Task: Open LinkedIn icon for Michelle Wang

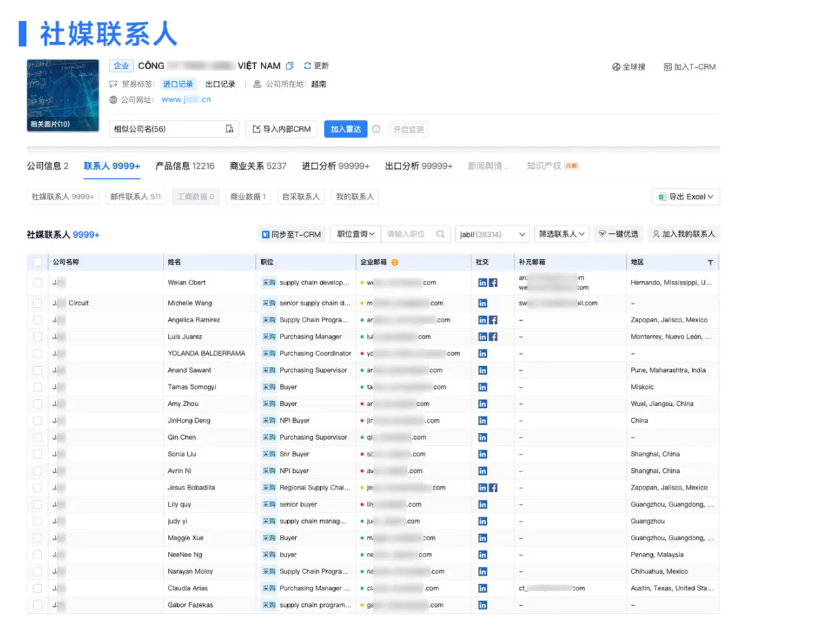Action: [x=482, y=303]
